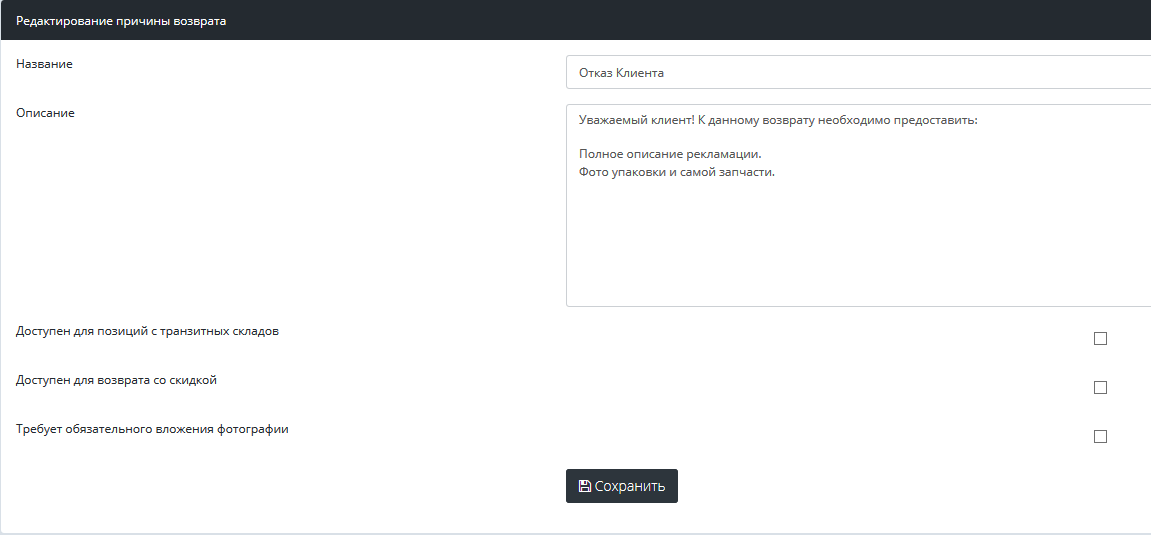Place cursor in 'Полное описание рекламации.' line
This screenshot has height=535, width=1151.
click(670, 155)
